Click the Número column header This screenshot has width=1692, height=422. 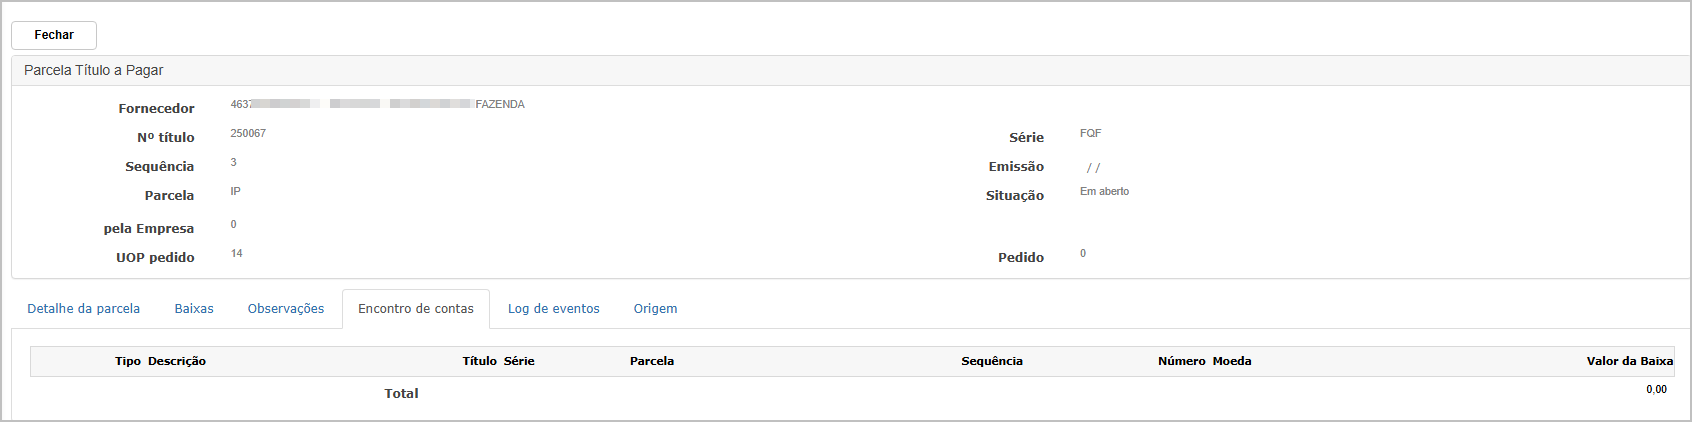(x=1182, y=361)
